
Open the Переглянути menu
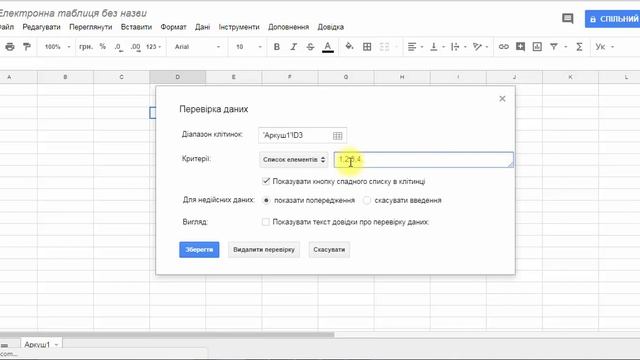(91, 27)
